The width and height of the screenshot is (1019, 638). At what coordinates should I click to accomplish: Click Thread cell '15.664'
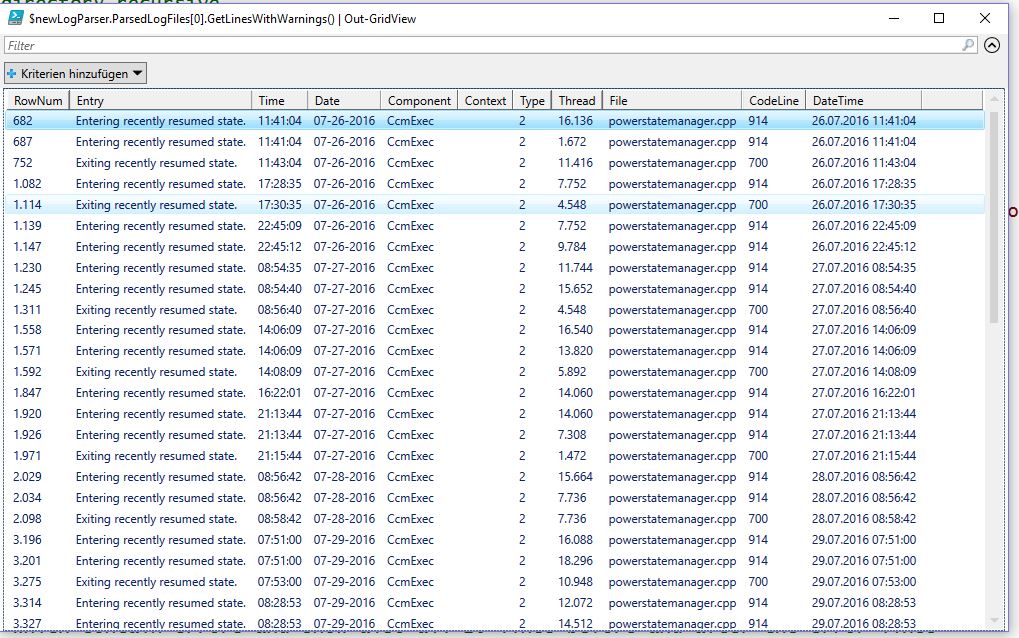575,477
